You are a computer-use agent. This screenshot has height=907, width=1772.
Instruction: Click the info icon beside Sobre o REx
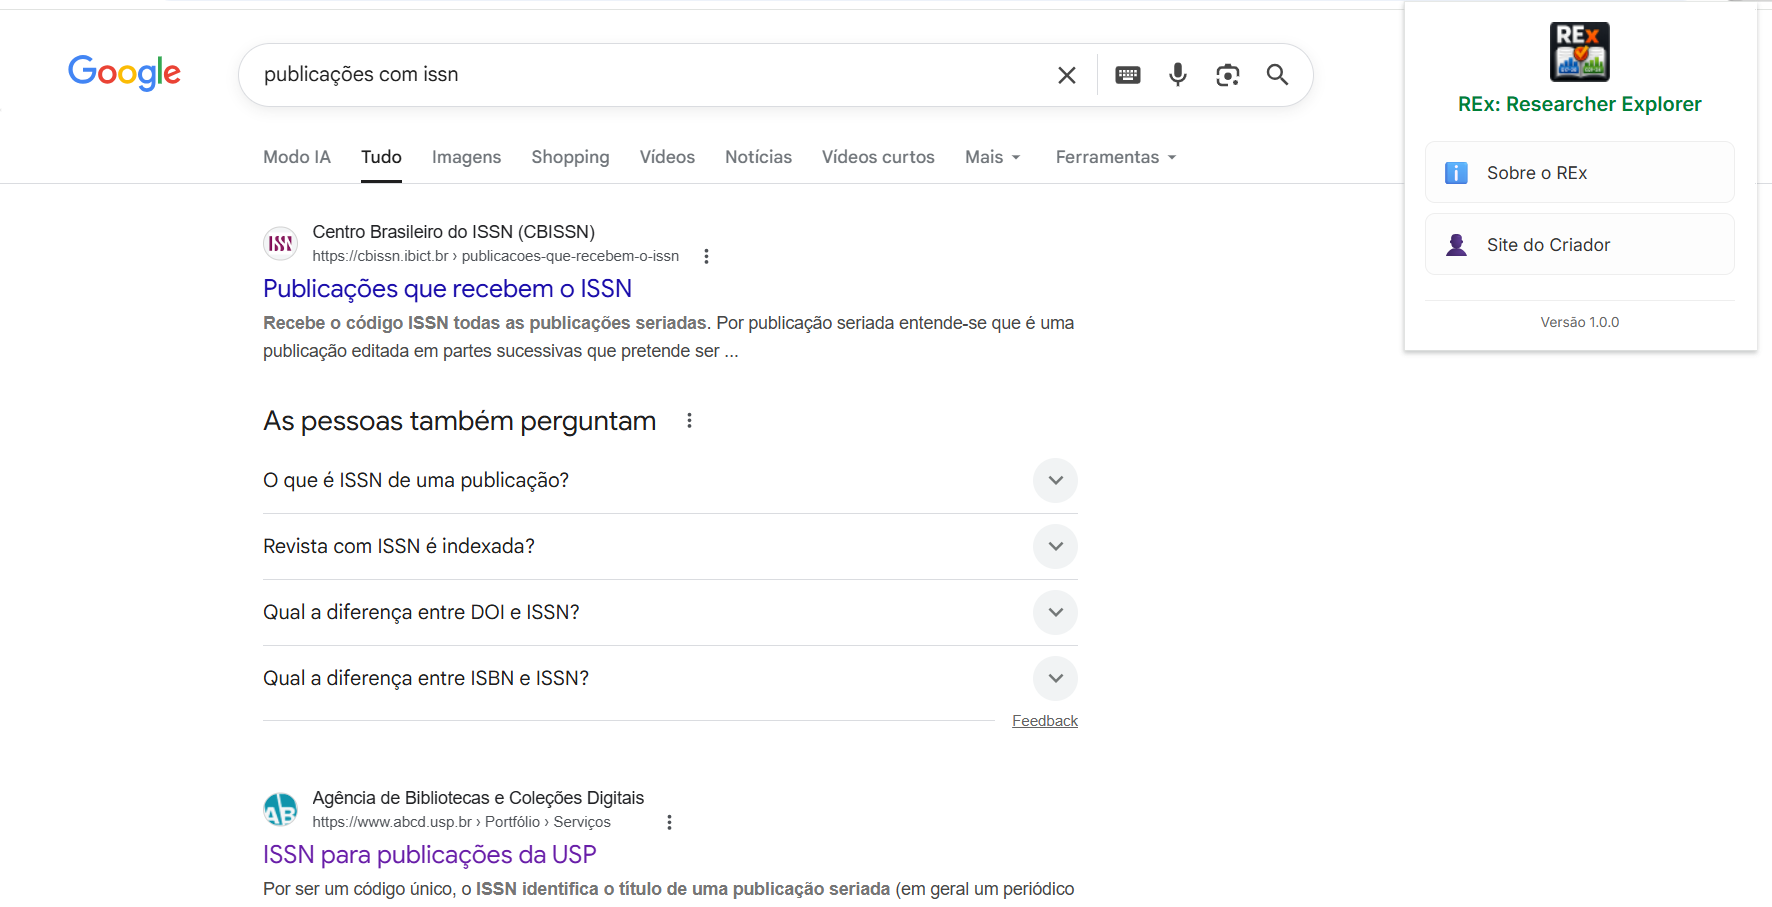pos(1457,173)
